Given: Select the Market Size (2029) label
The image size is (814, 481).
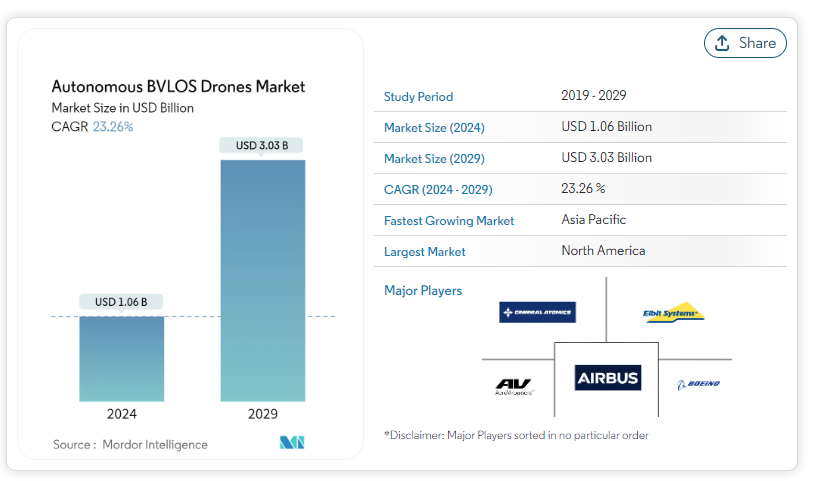Looking at the screenshot, I should pyautogui.click(x=433, y=158).
